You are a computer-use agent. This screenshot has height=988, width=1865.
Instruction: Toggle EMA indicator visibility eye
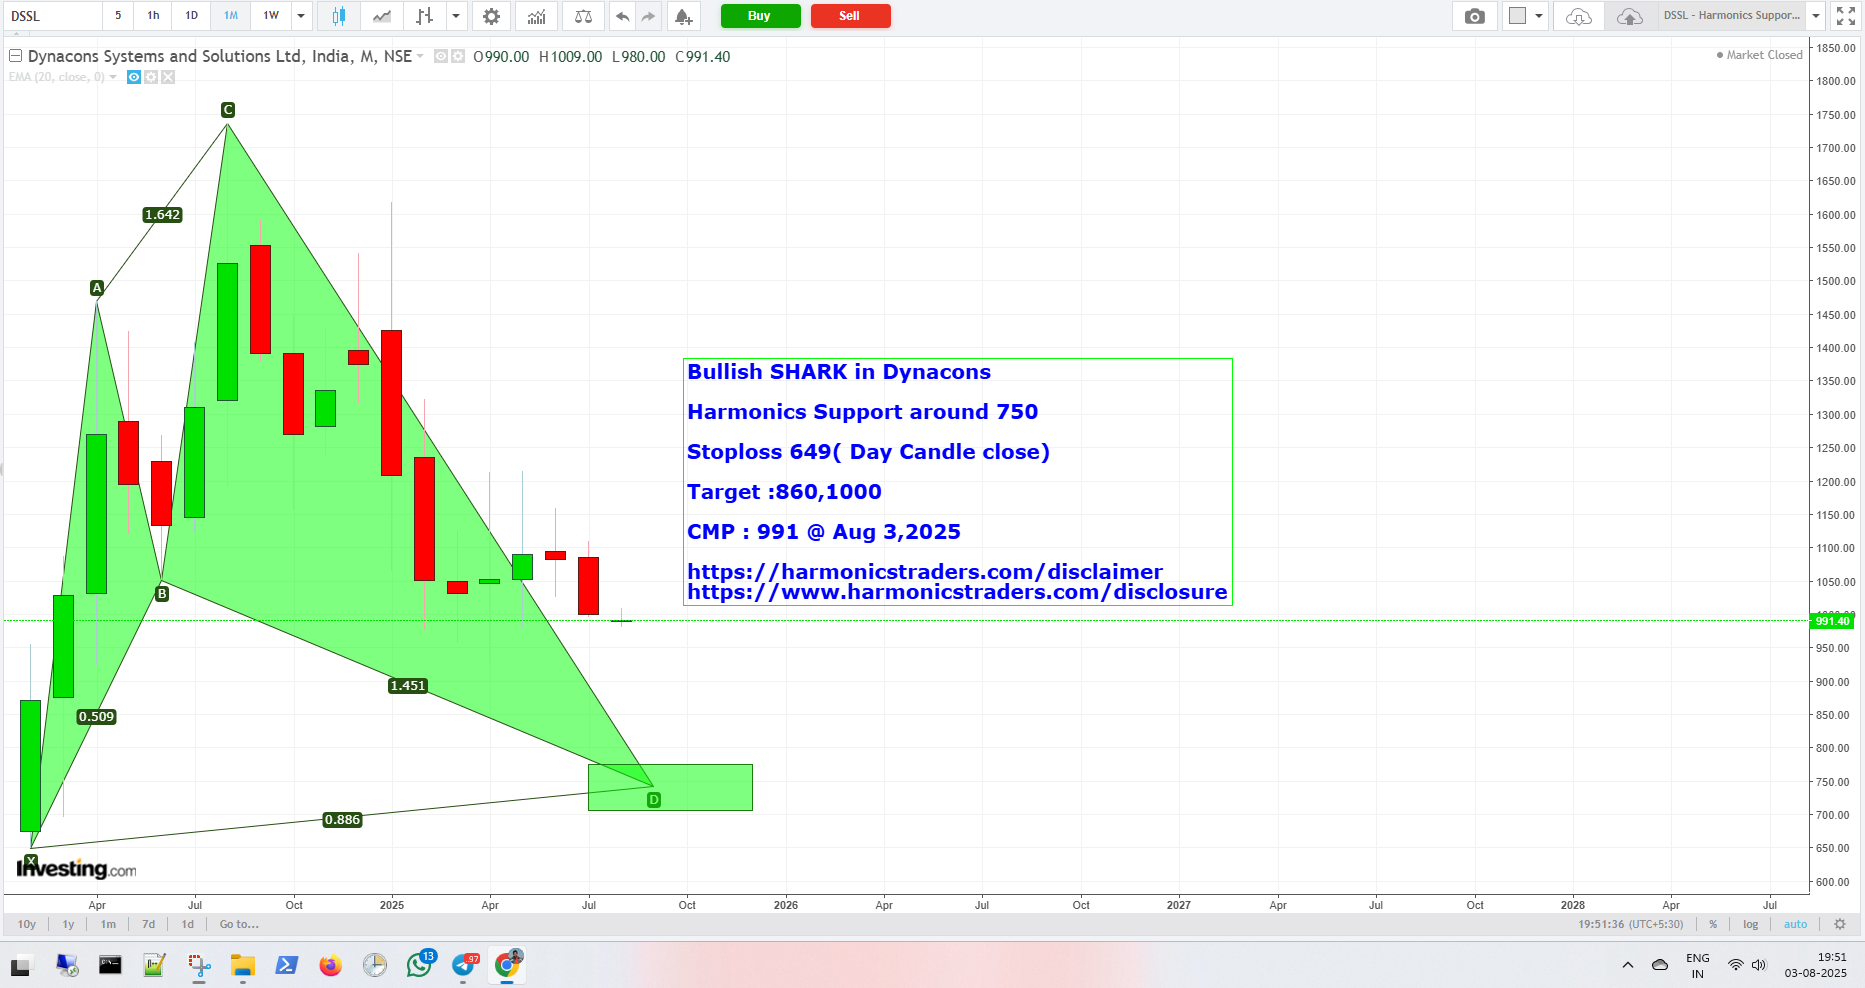134,77
